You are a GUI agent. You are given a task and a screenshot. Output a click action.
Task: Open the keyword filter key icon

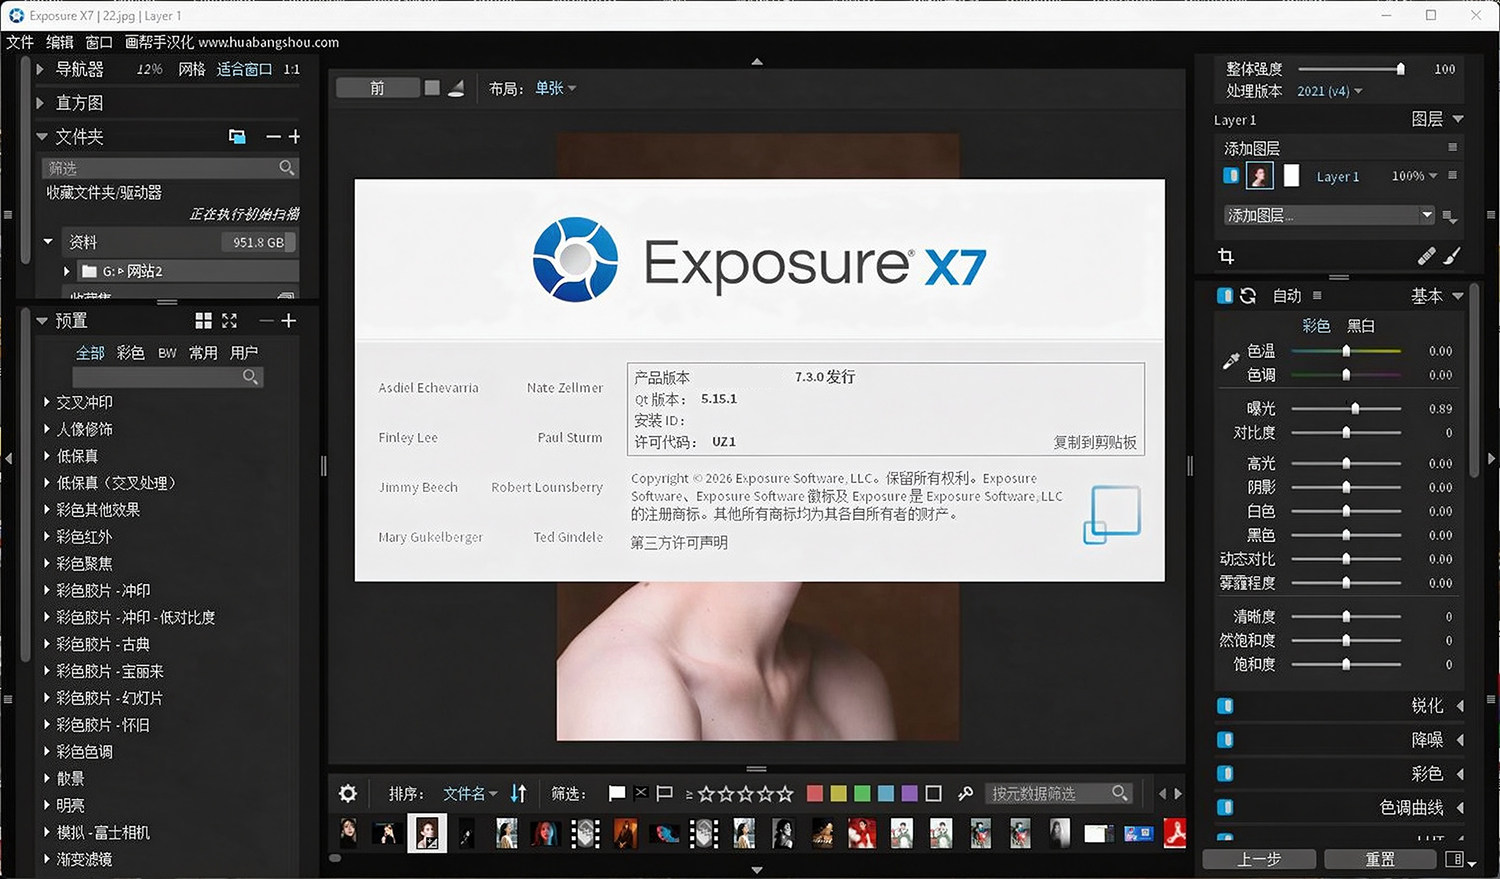965,793
